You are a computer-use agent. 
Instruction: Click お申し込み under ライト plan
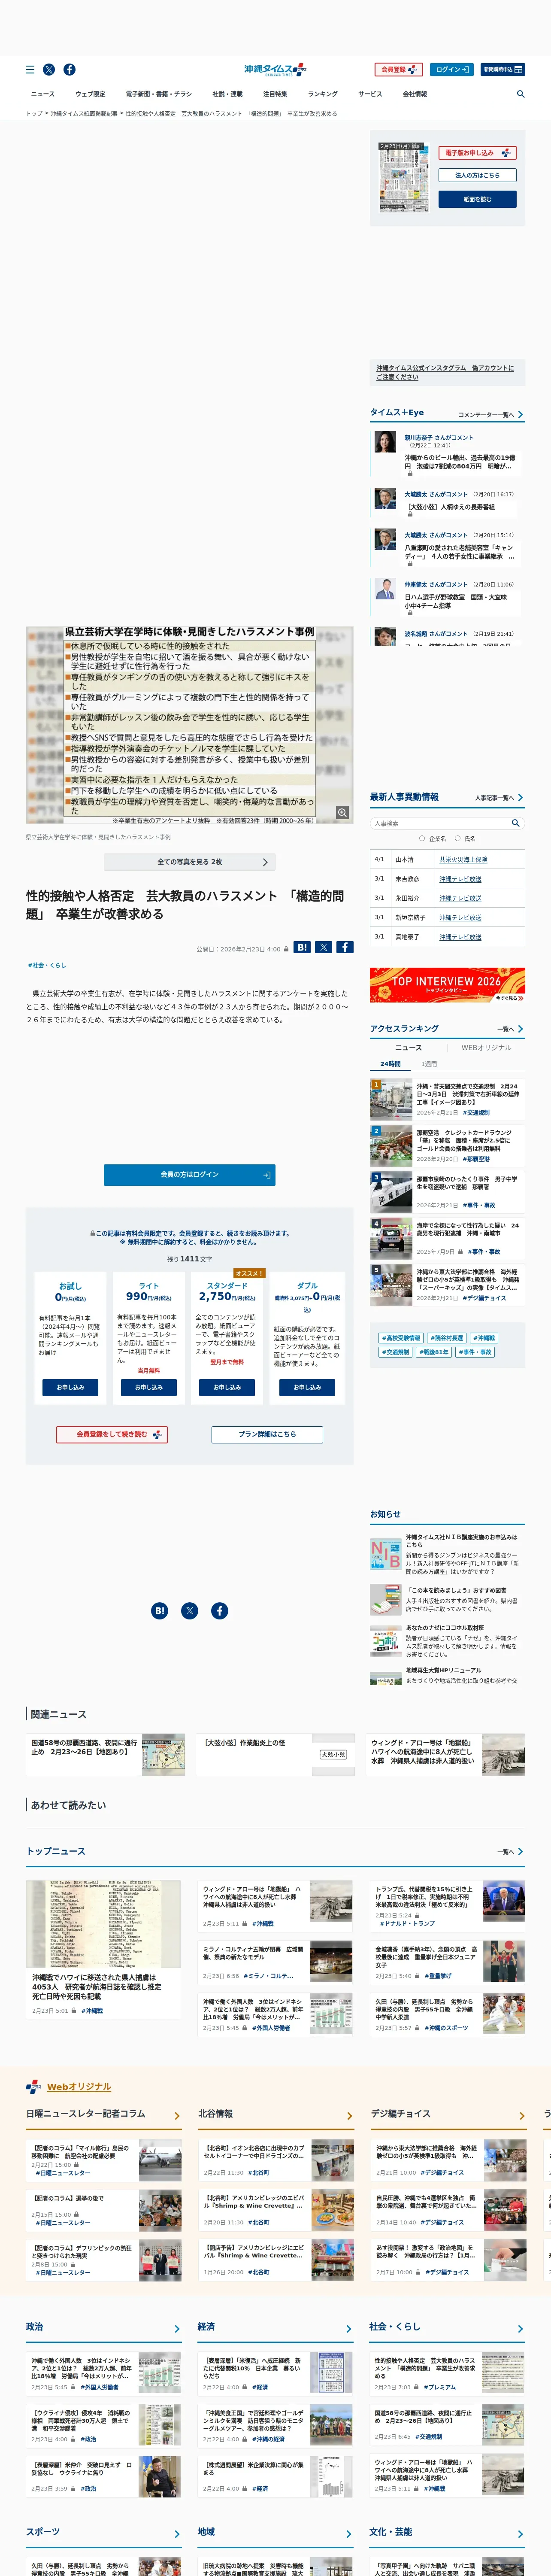point(149,1388)
